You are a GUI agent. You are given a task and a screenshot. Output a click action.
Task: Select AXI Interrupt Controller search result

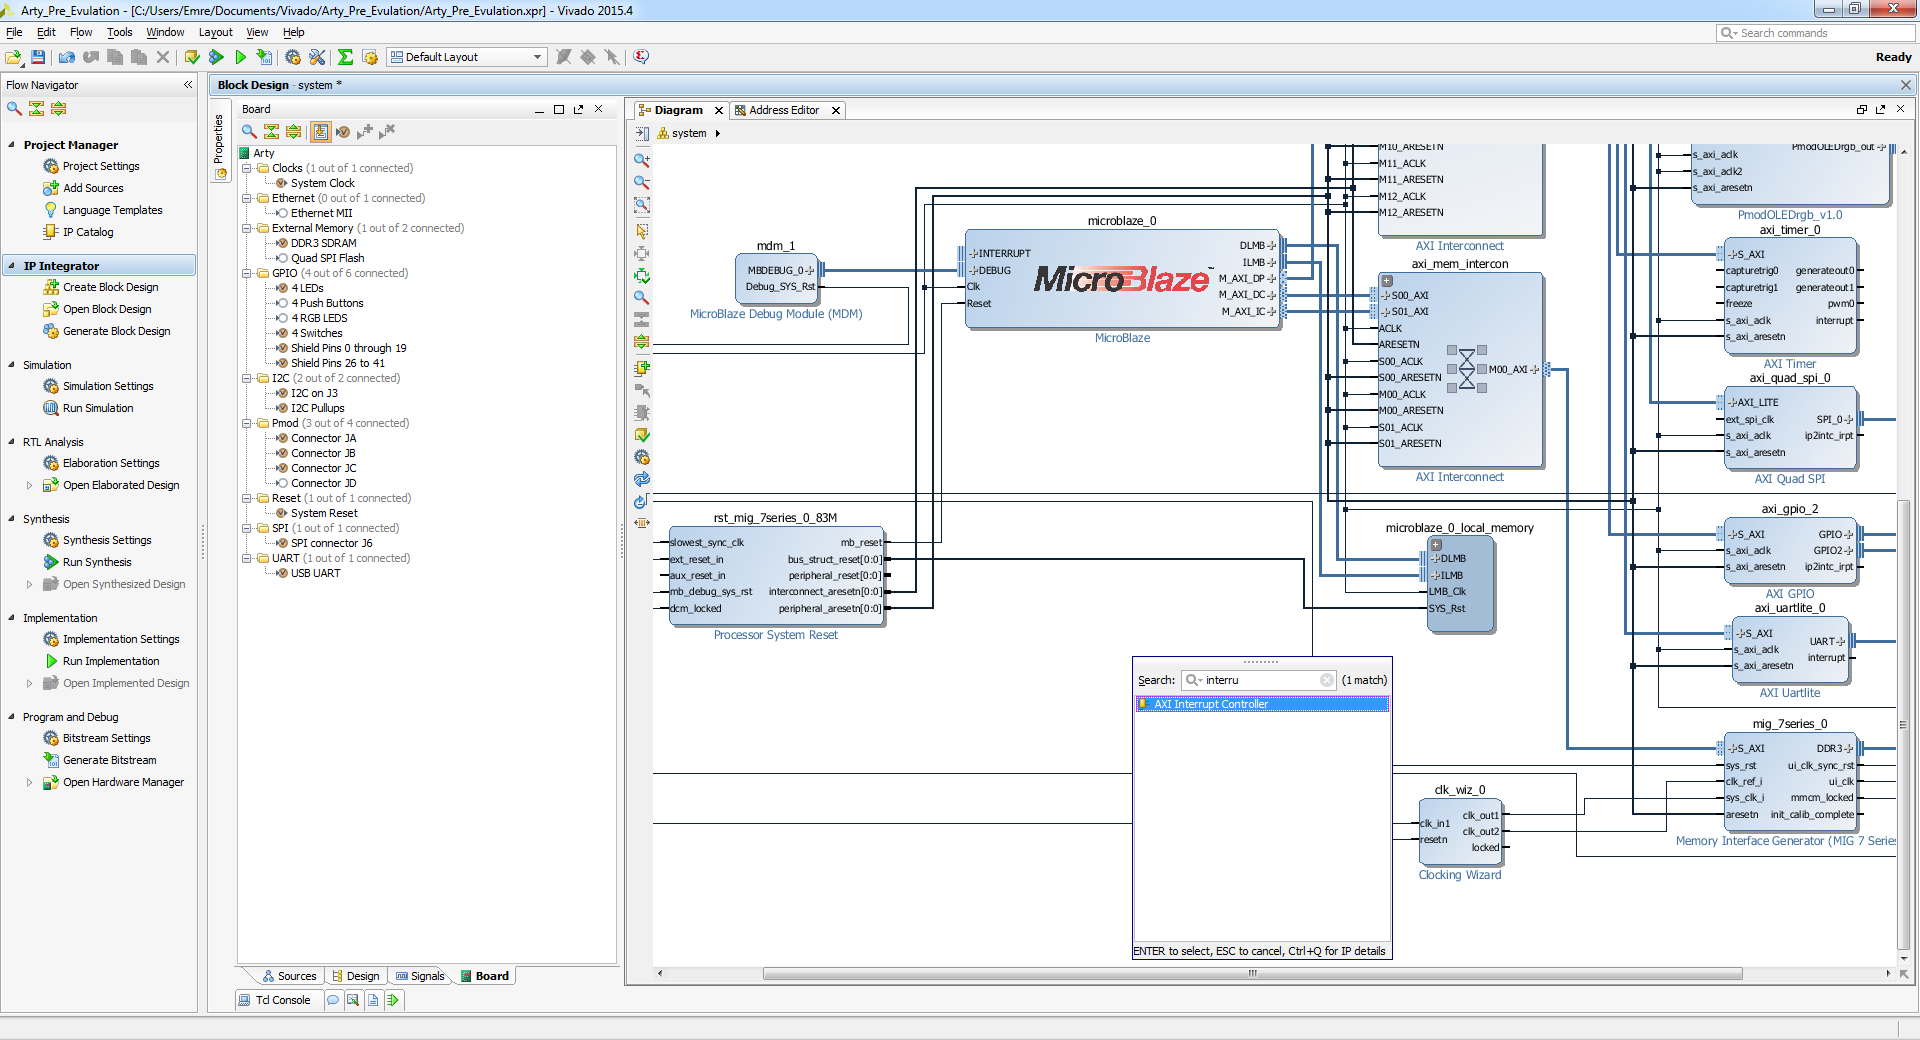[1210, 704]
